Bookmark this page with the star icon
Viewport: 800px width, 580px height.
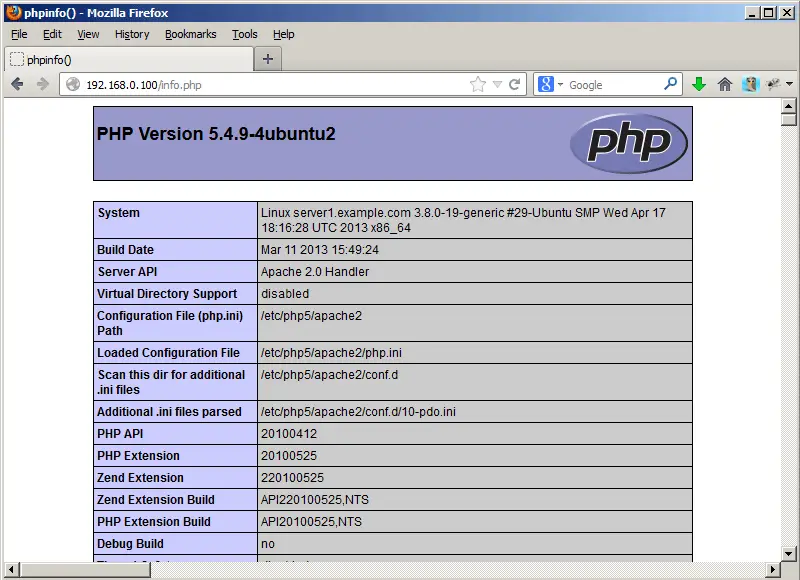click(x=478, y=84)
